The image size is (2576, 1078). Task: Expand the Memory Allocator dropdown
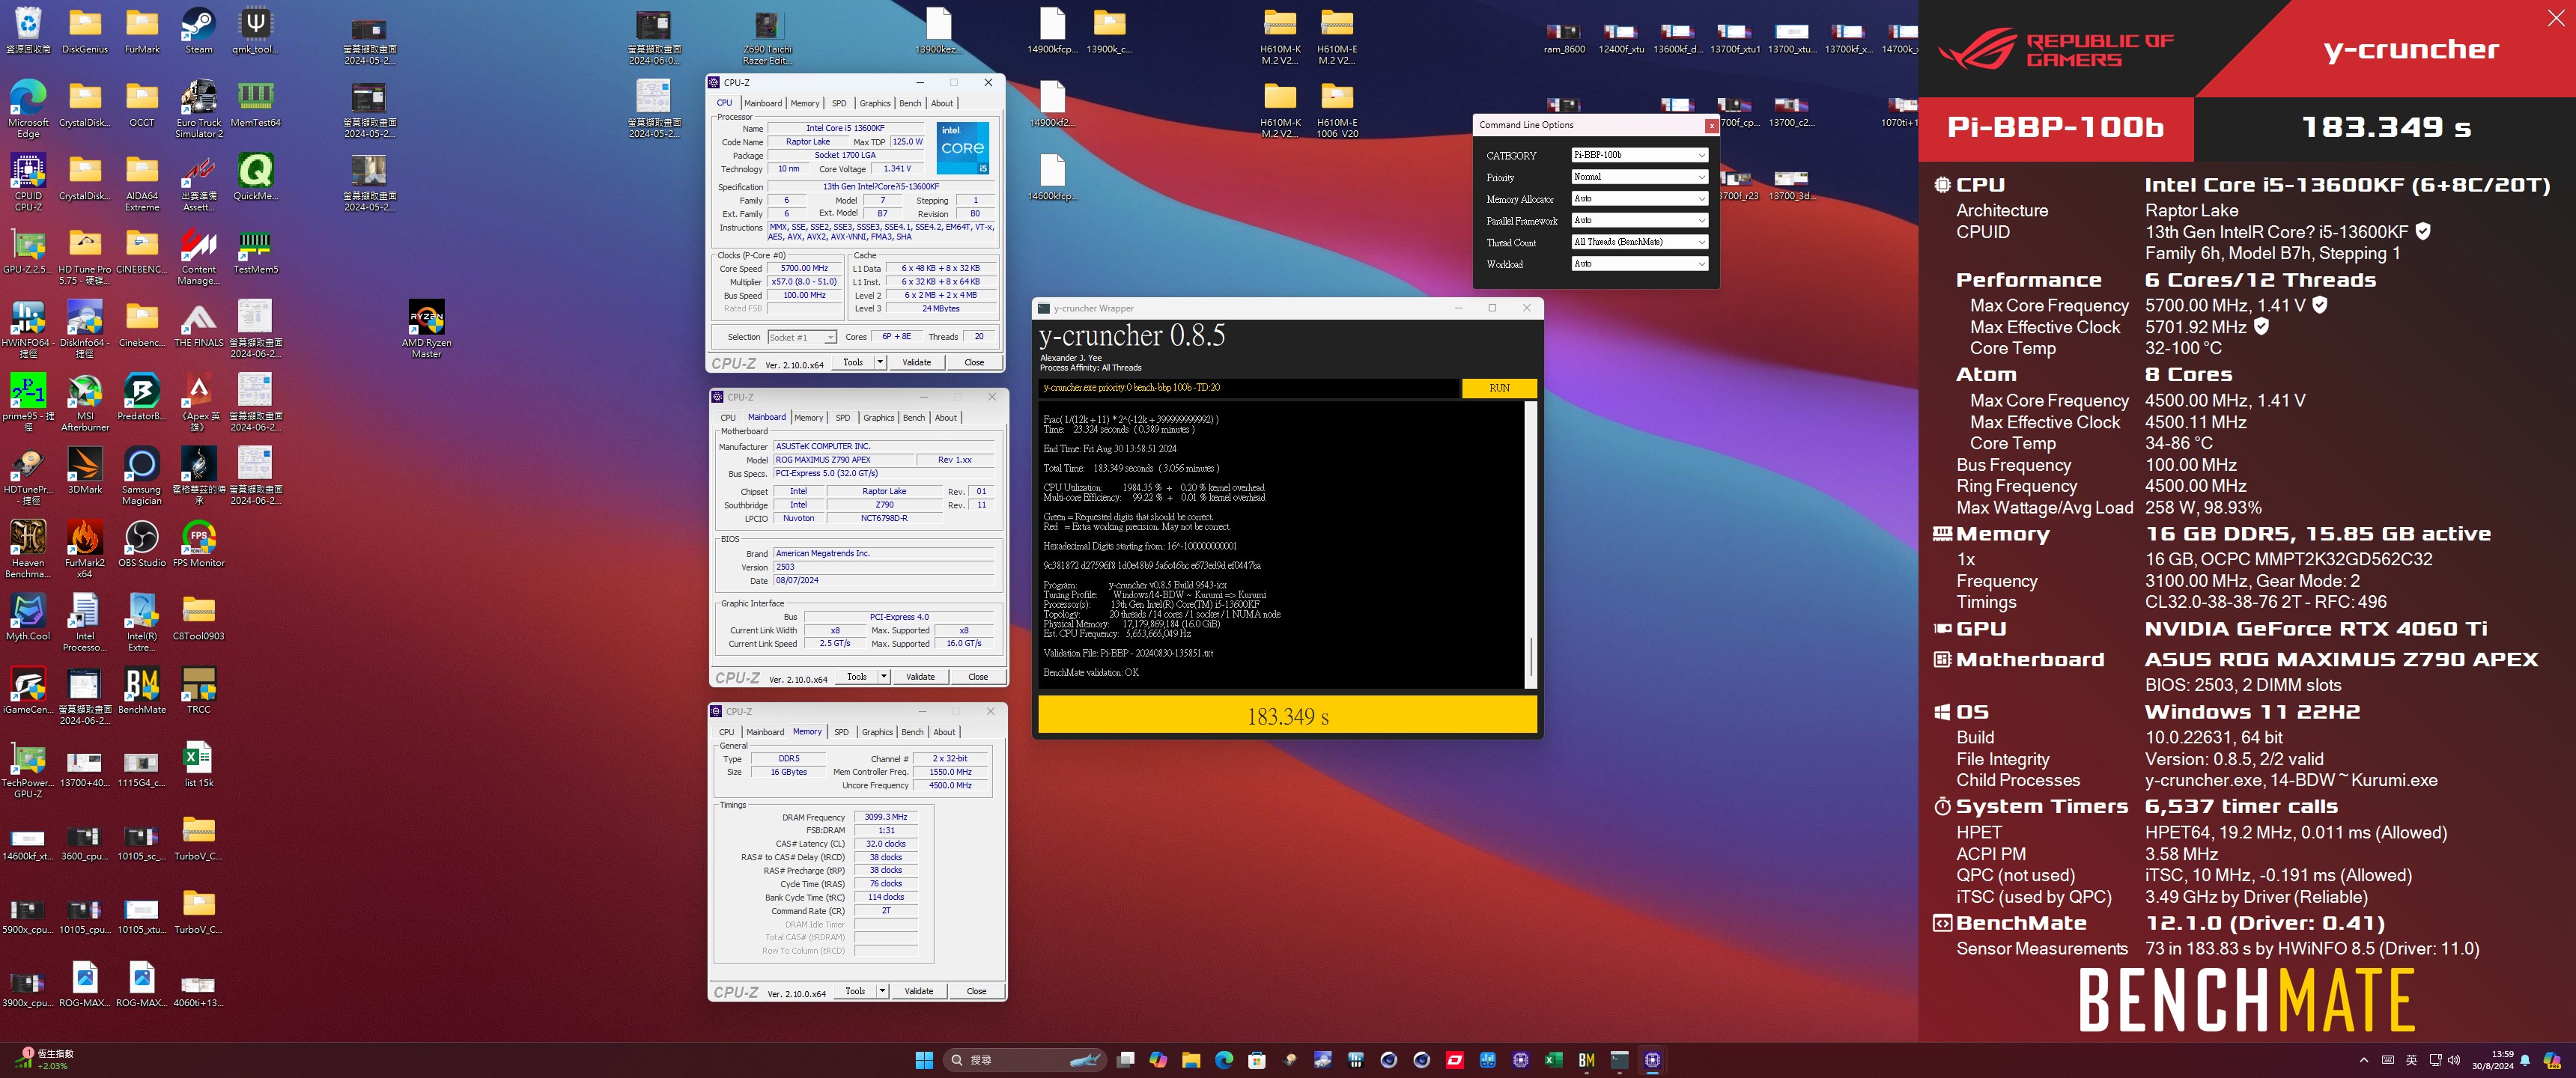1639,199
